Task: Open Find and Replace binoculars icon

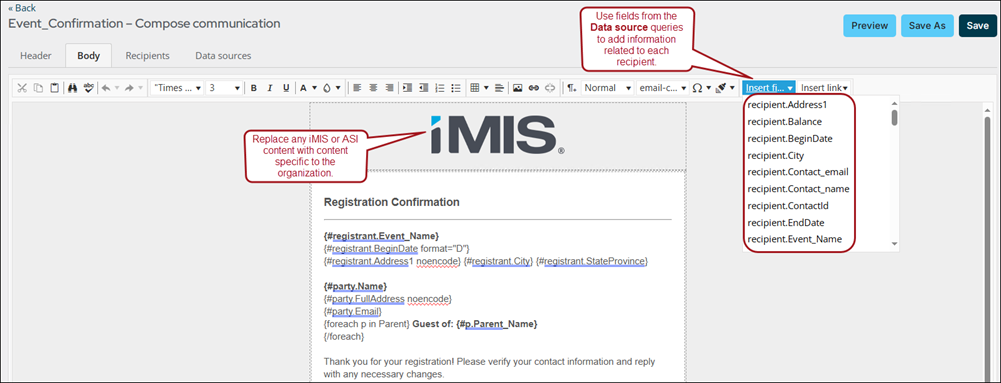Action: (73, 88)
